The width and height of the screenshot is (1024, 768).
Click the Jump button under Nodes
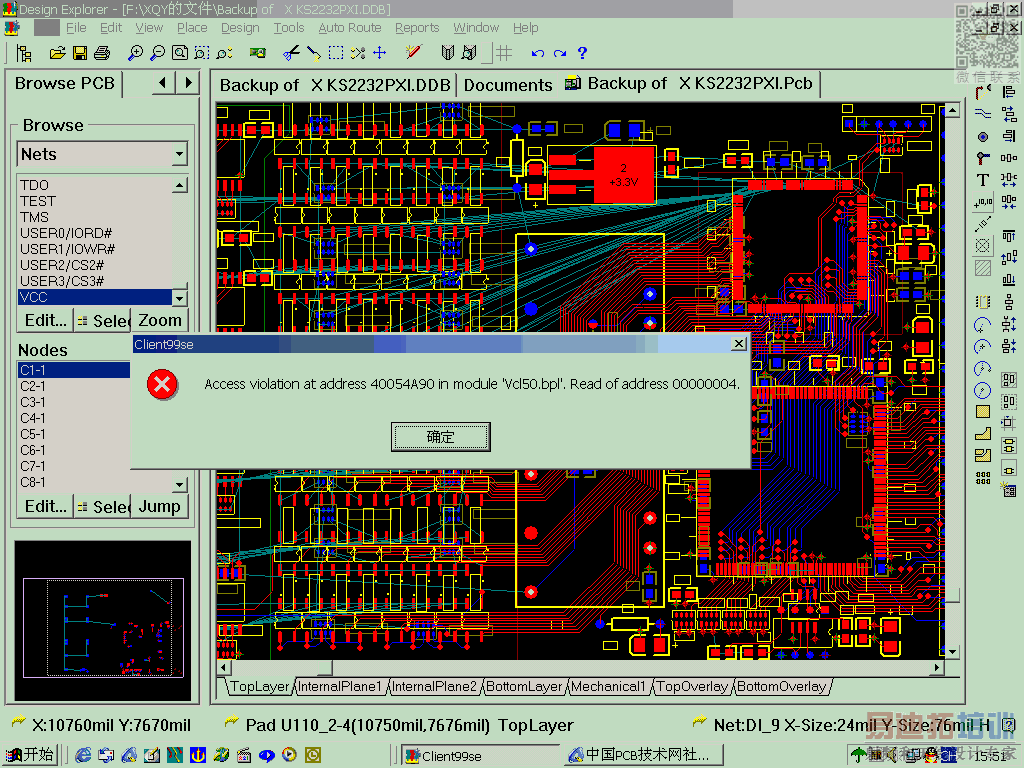click(160, 507)
